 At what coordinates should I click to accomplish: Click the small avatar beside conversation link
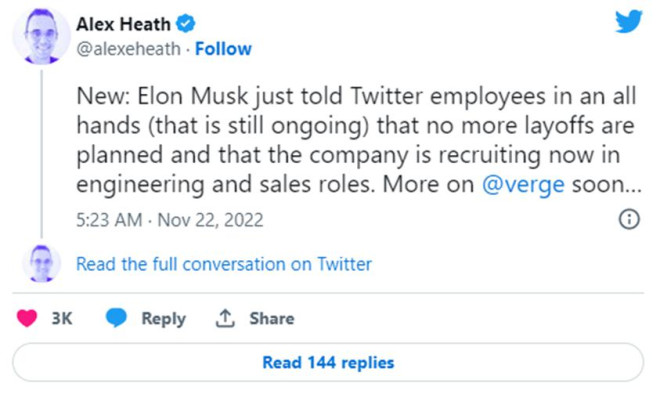tap(42, 263)
